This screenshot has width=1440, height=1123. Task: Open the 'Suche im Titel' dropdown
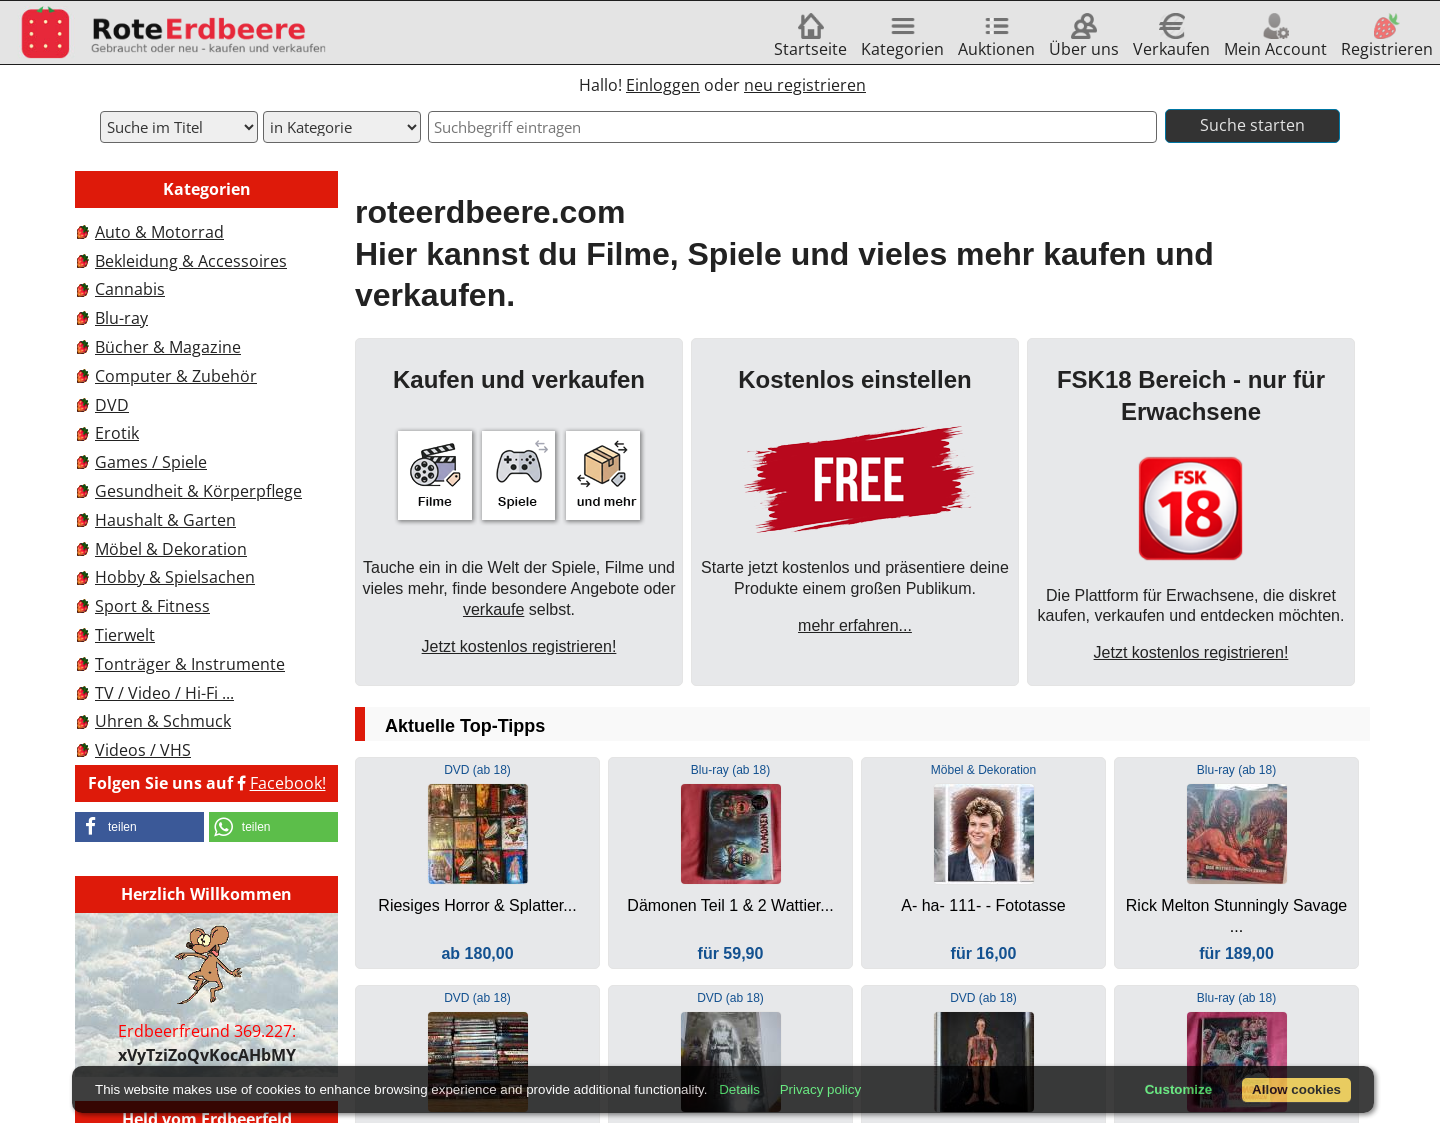[x=179, y=127]
